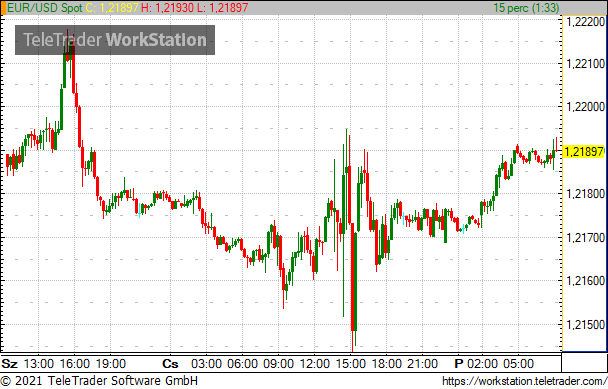This screenshot has height=389, width=608.
Task: Click the orange marker beside EUR/USD Spot
Action: pyautogui.click(x=3, y=8)
